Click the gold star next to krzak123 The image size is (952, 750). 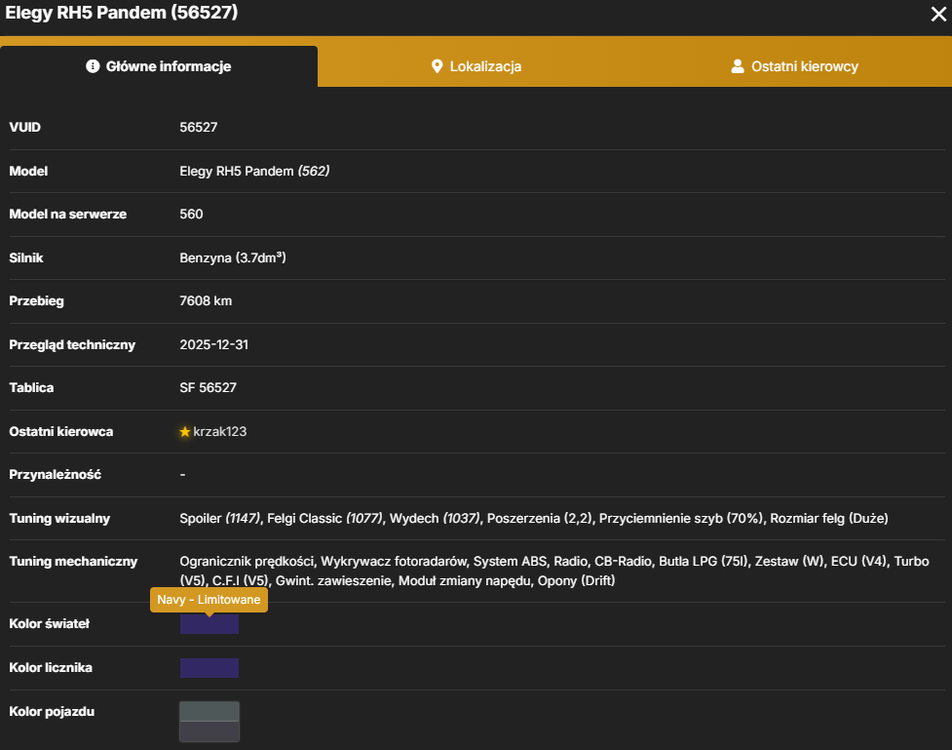[185, 432]
